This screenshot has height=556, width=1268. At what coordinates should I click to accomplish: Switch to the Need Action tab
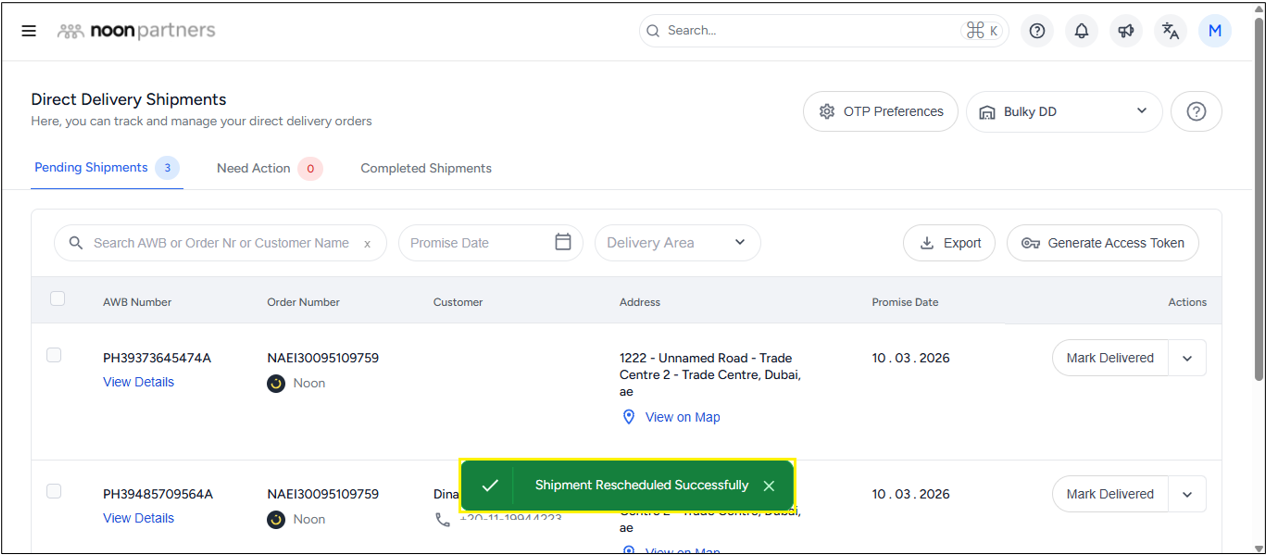pyautogui.click(x=254, y=168)
